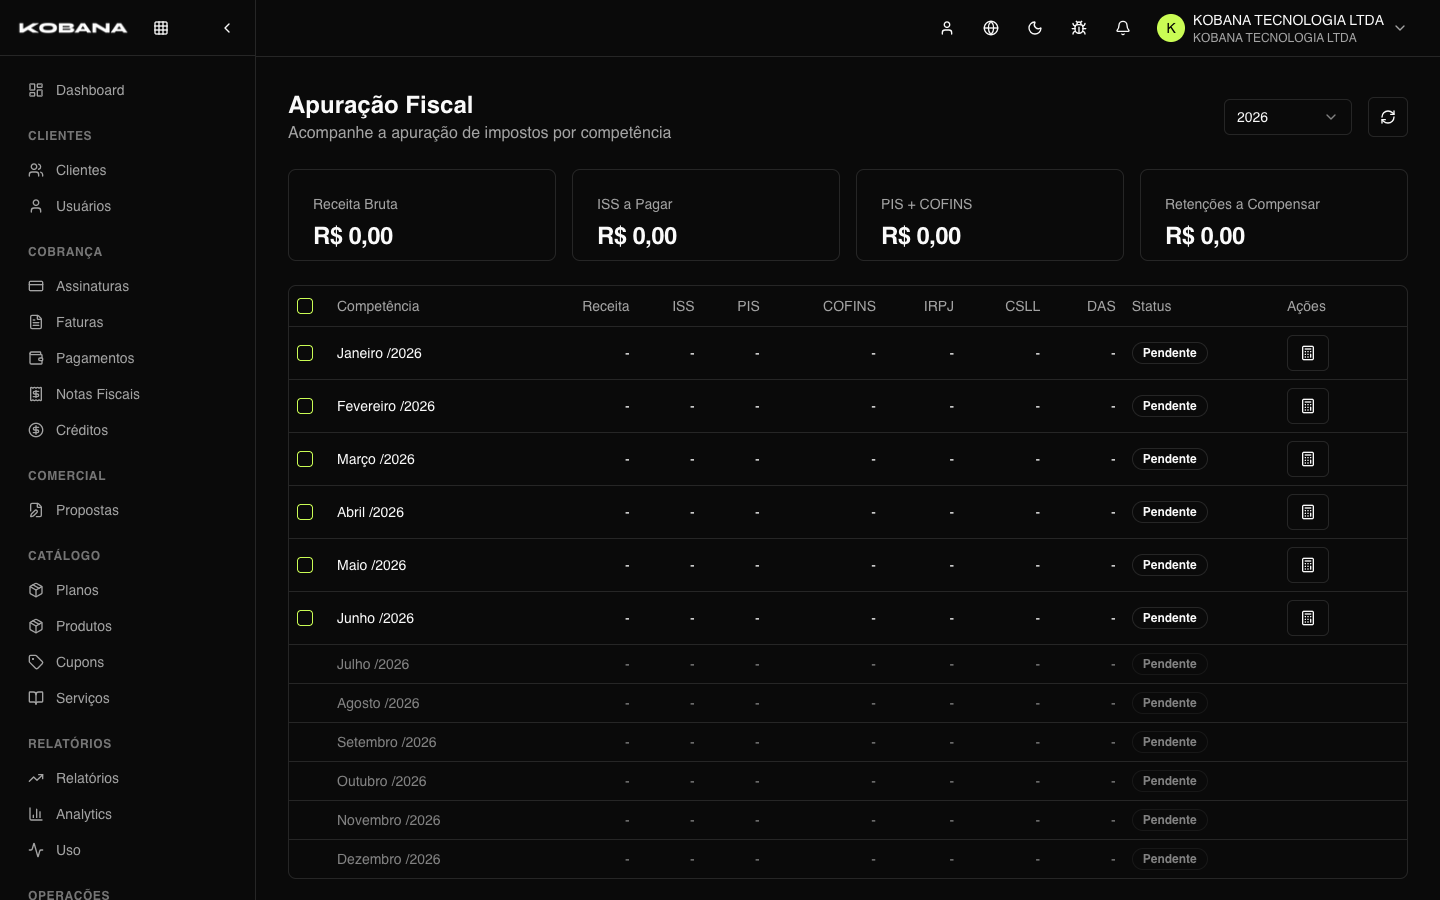Click calculator action for Fevereiro /2026
This screenshot has width=1440, height=900.
1308,406
